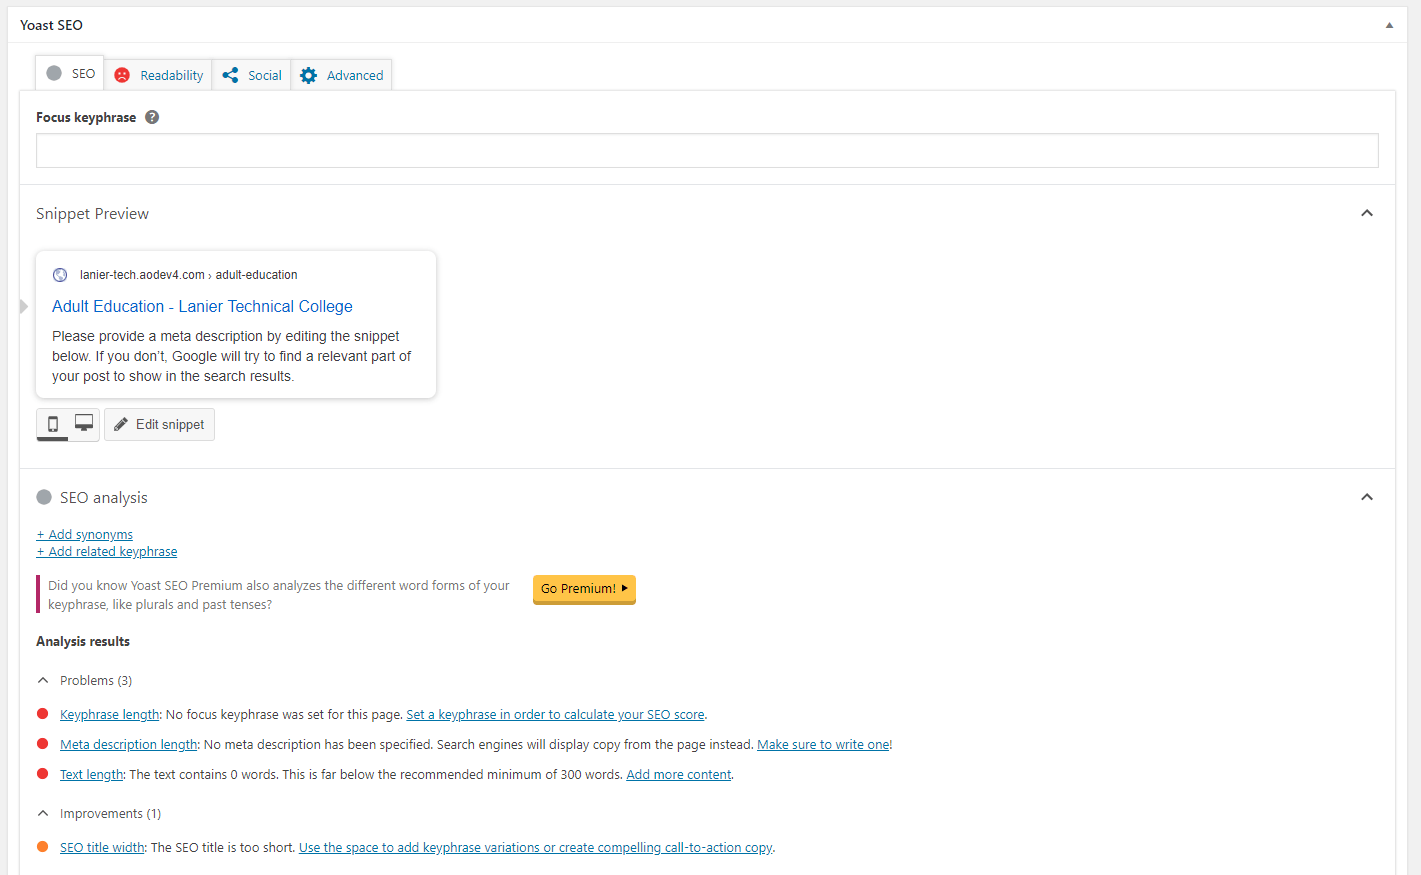
Task: Click the red bullet beside Keyphrase length
Action: [x=43, y=714]
